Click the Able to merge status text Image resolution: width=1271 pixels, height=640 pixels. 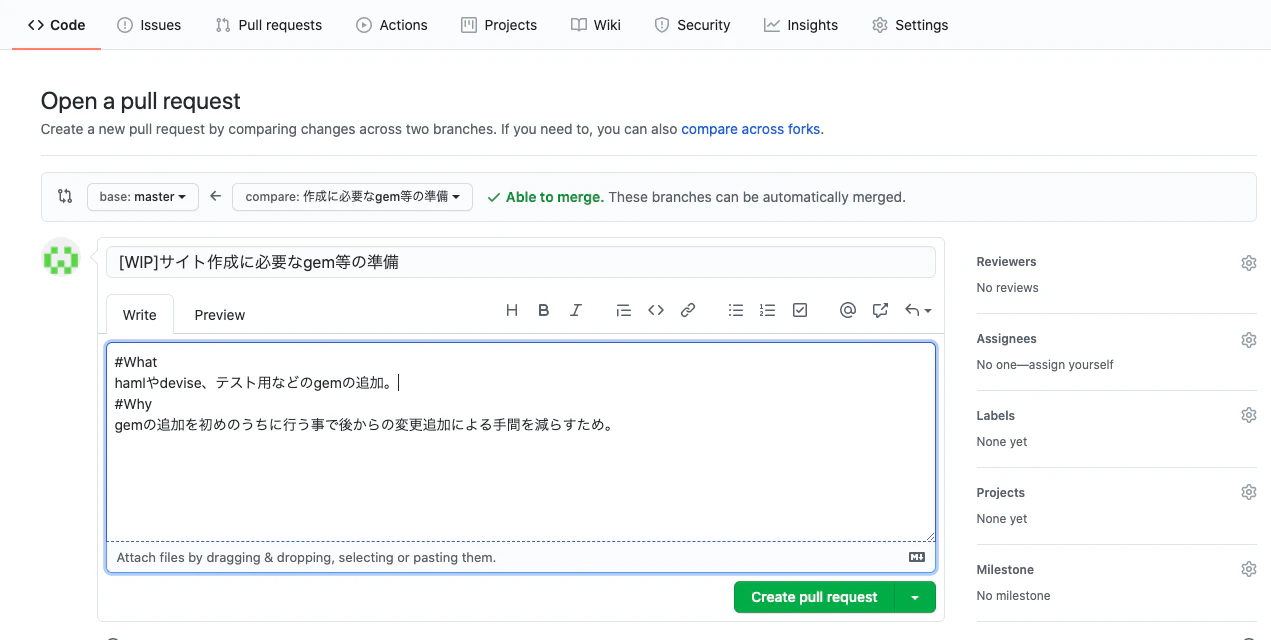554,197
